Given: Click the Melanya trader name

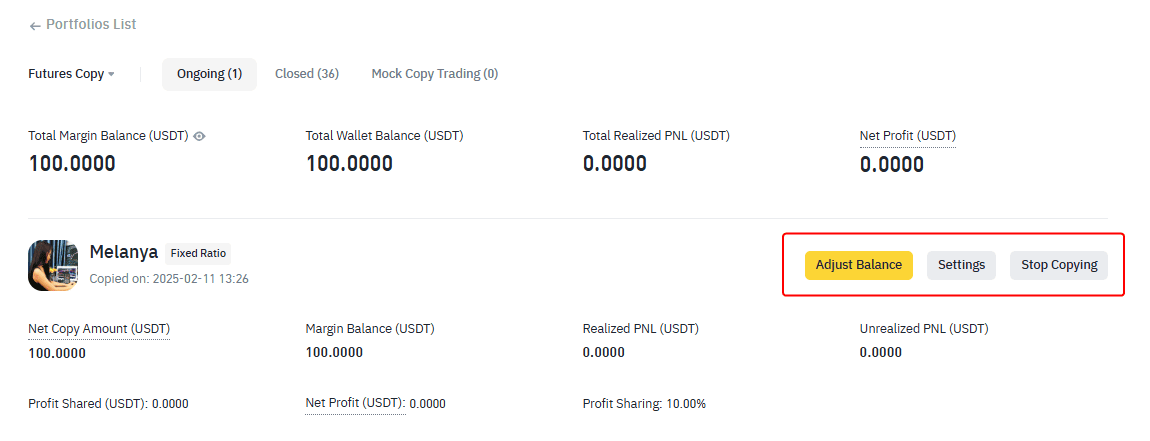Looking at the screenshot, I should (123, 252).
